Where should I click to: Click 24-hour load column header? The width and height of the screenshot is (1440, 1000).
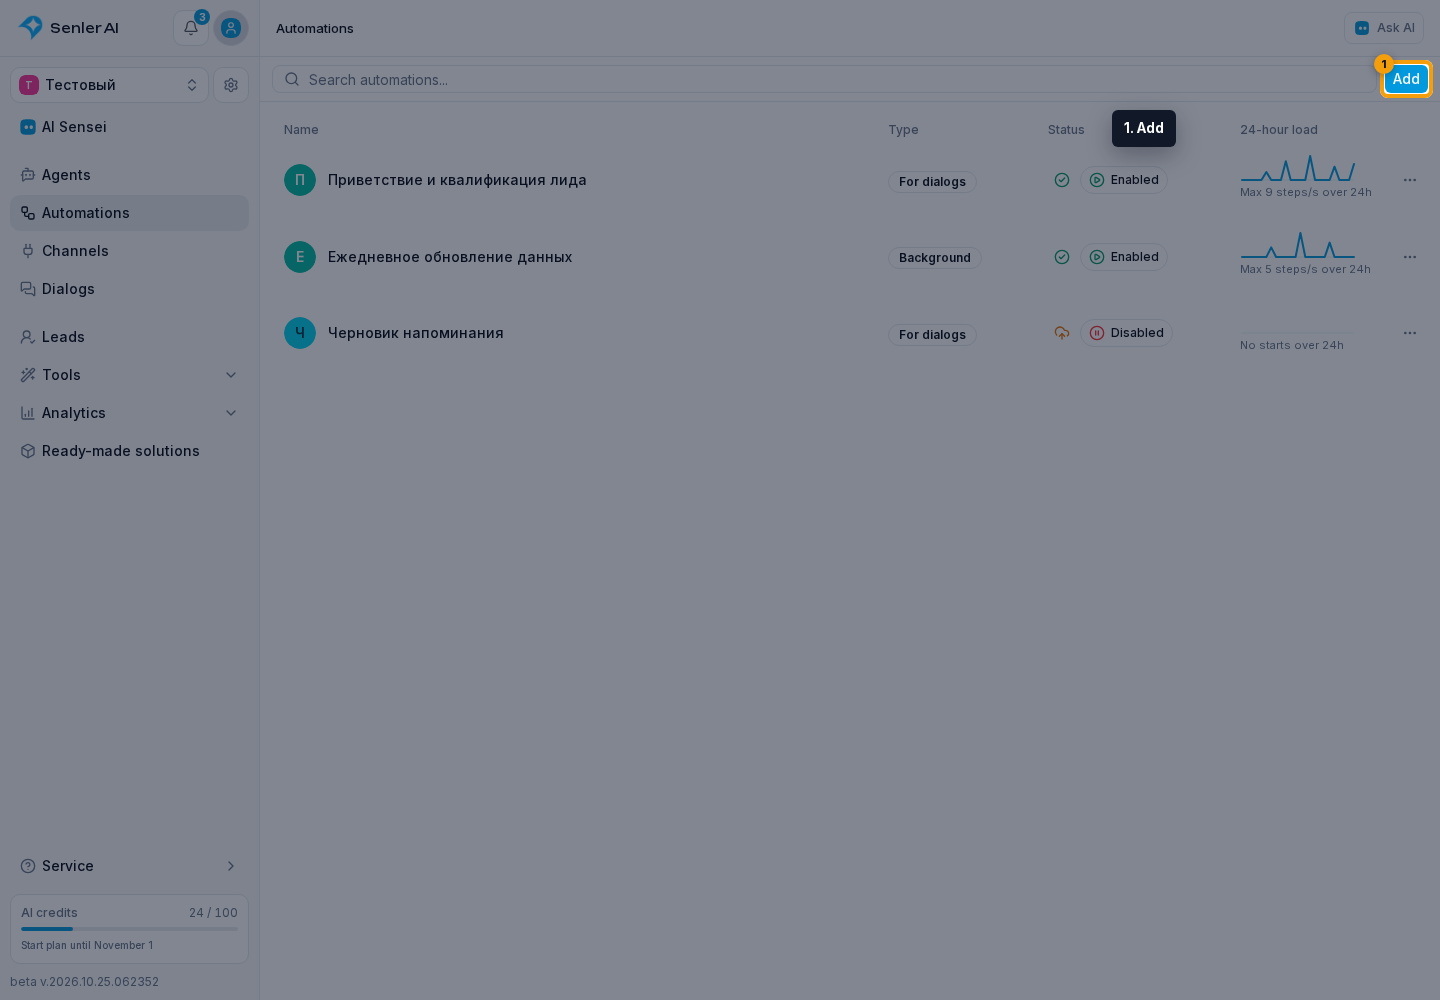[x=1279, y=130]
